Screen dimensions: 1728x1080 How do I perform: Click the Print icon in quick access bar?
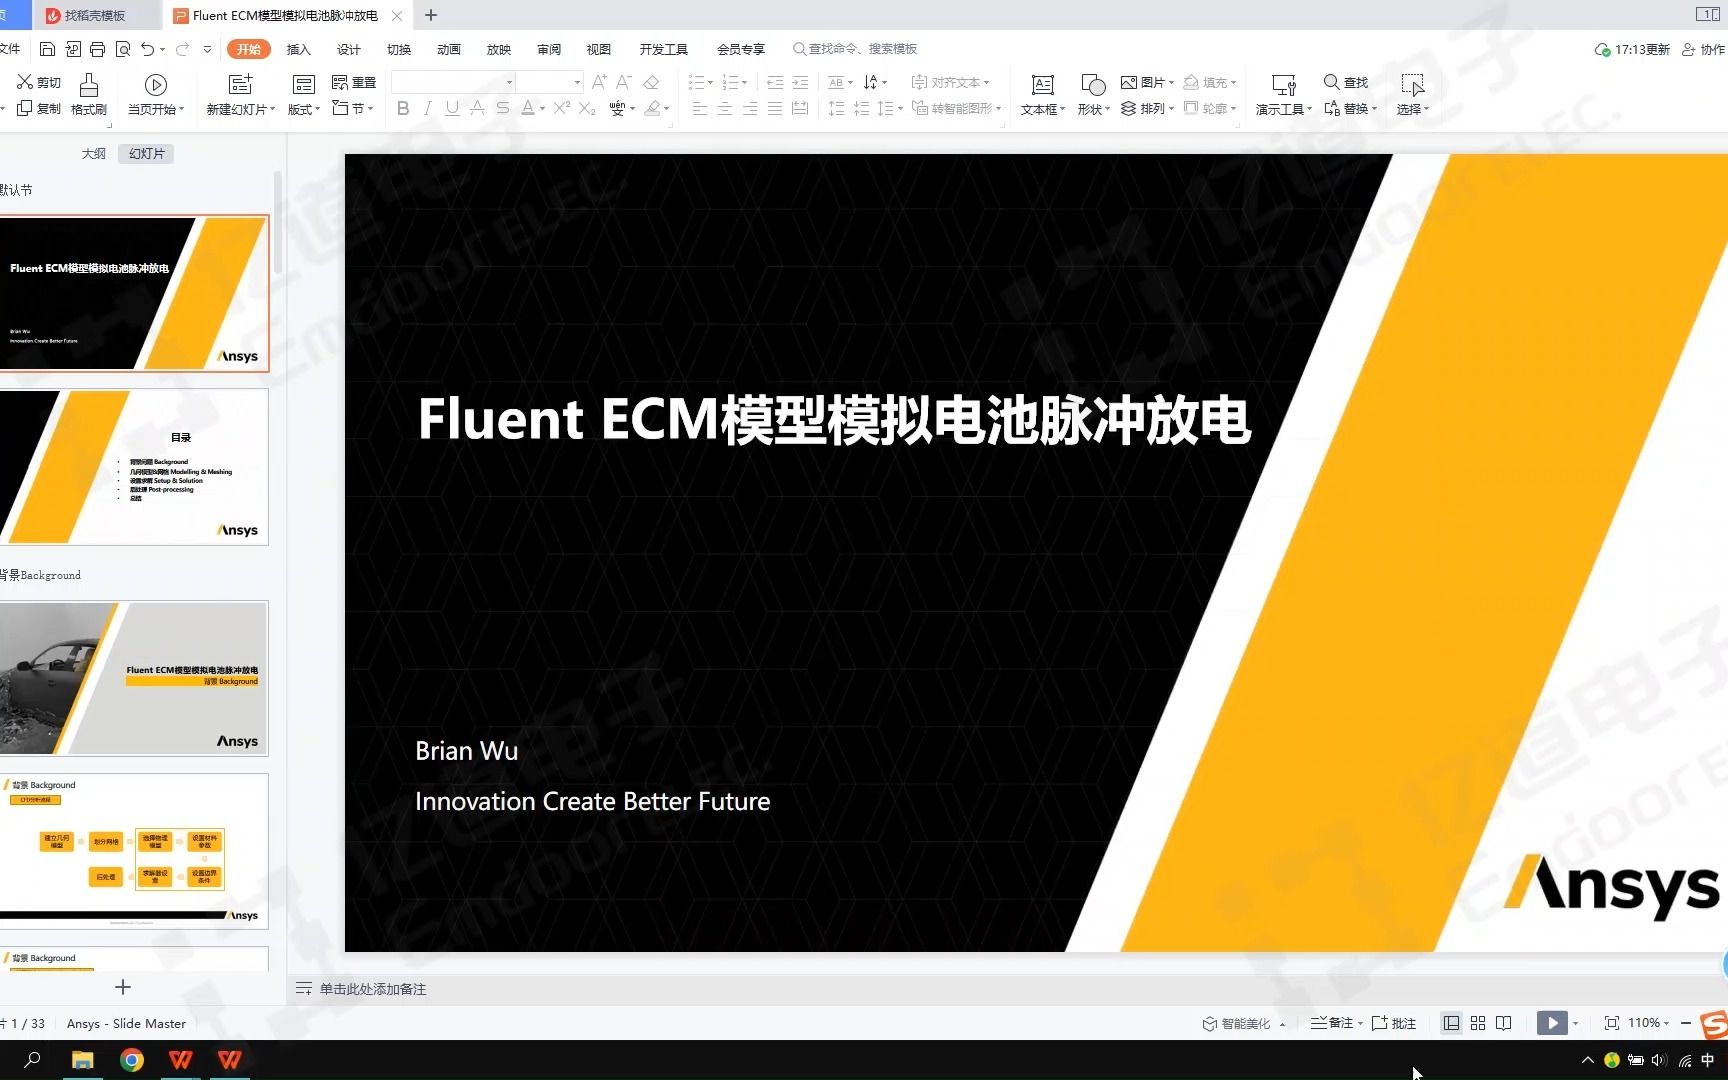coord(97,49)
